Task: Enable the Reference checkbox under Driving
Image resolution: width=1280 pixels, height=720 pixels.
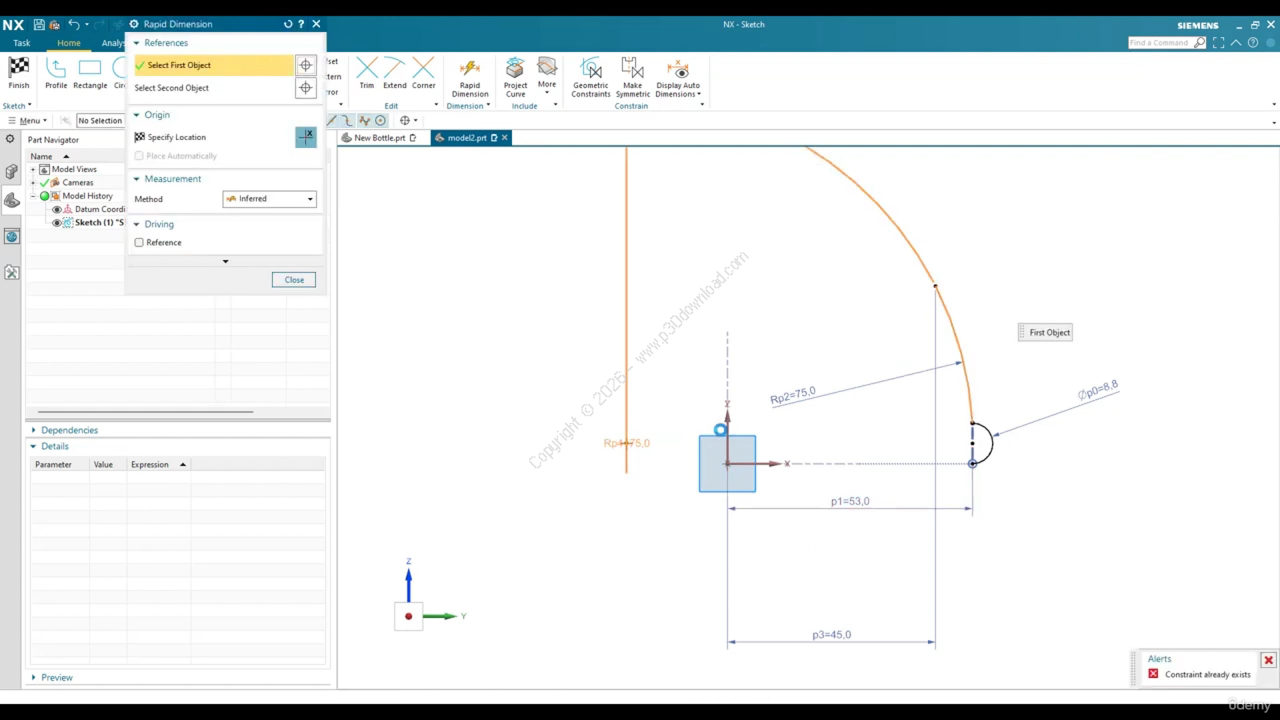Action: [x=139, y=242]
